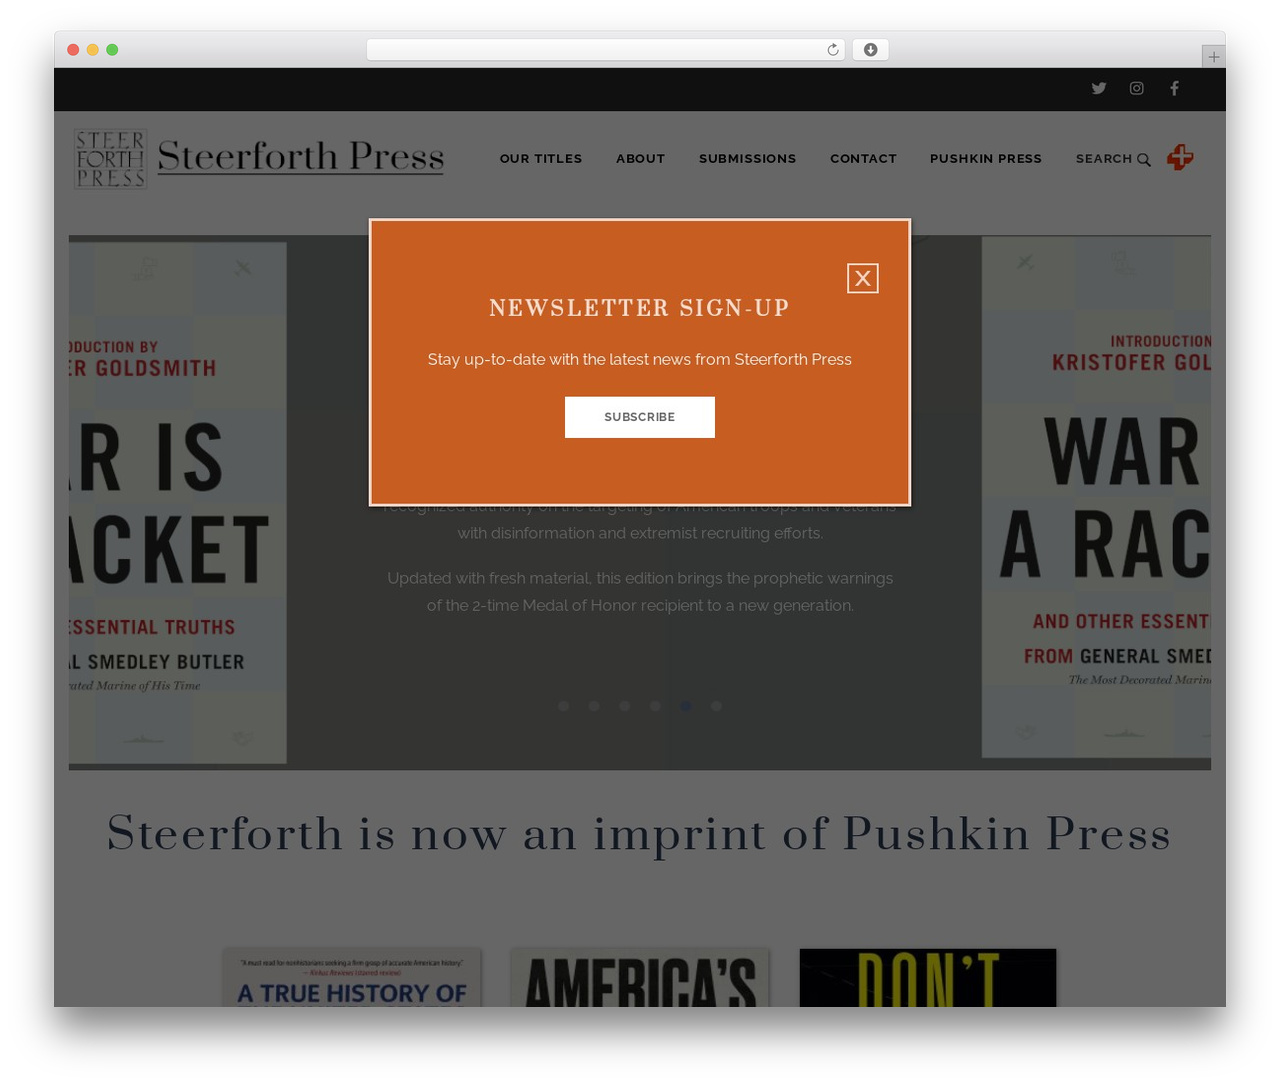
Task: Open the Don't book cover thumbnail
Action: pos(928,978)
